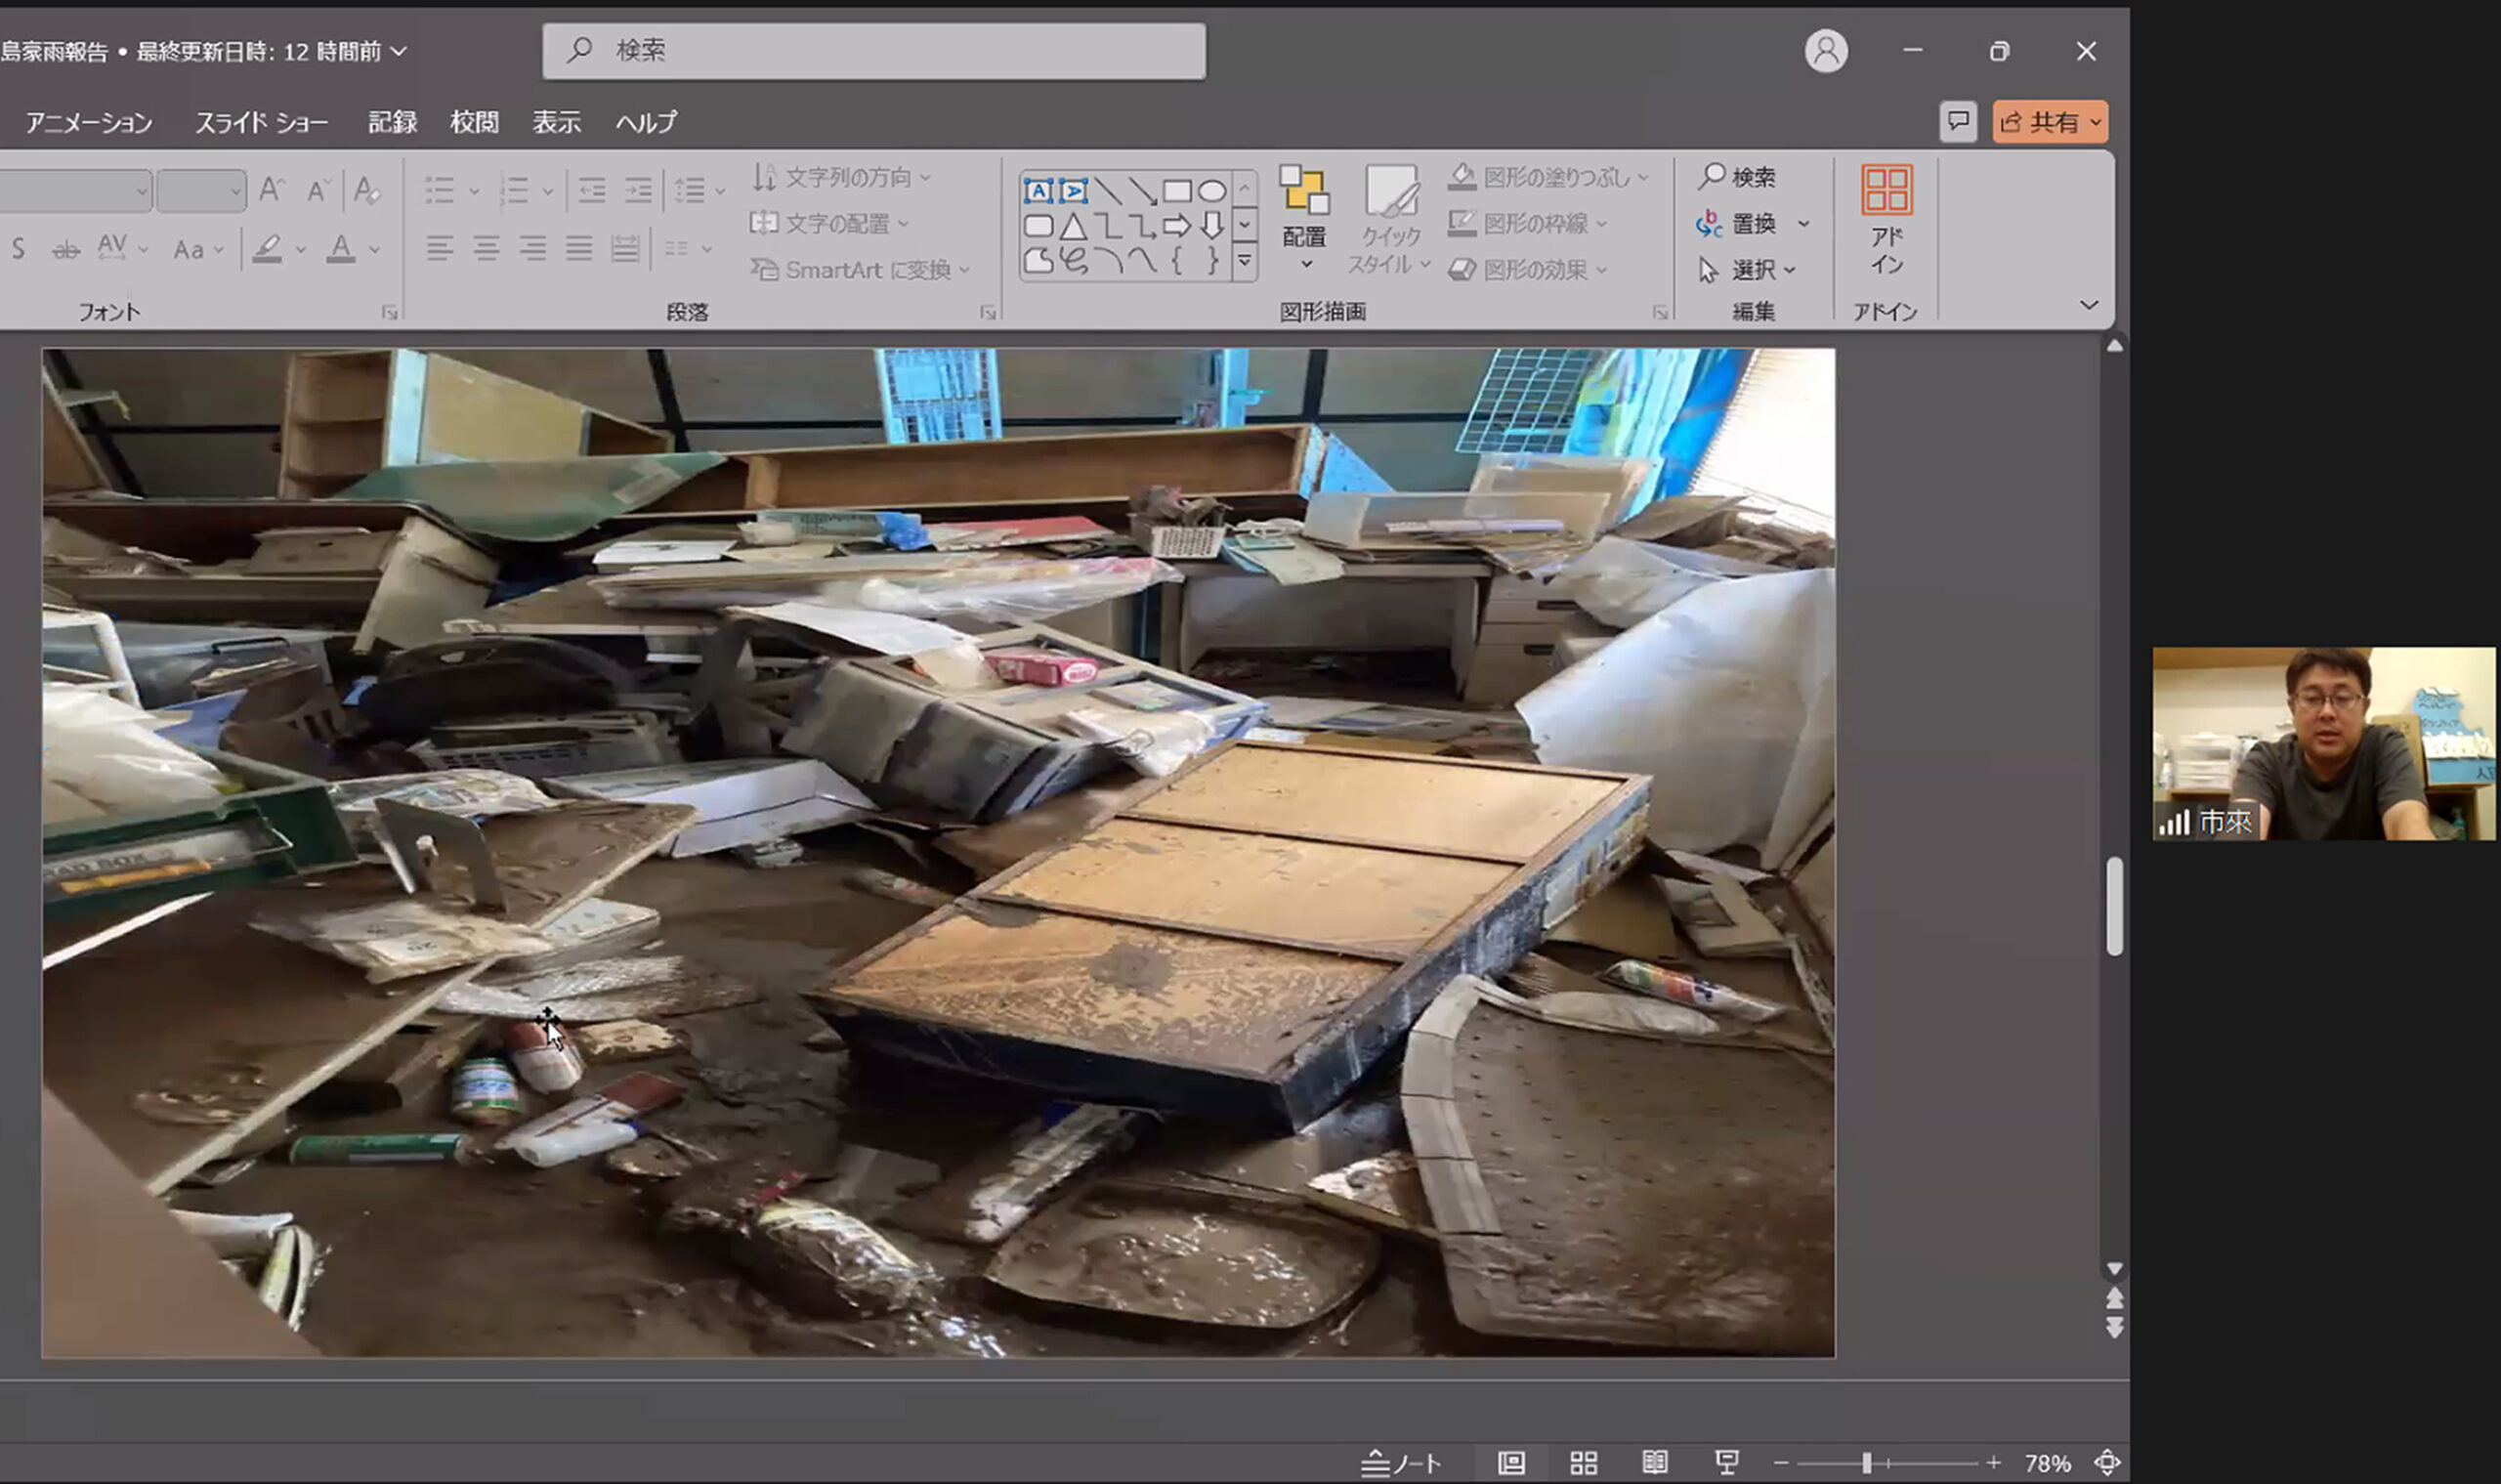
Task: Click the fit slide to window icon
Action: (2107, 1463)
